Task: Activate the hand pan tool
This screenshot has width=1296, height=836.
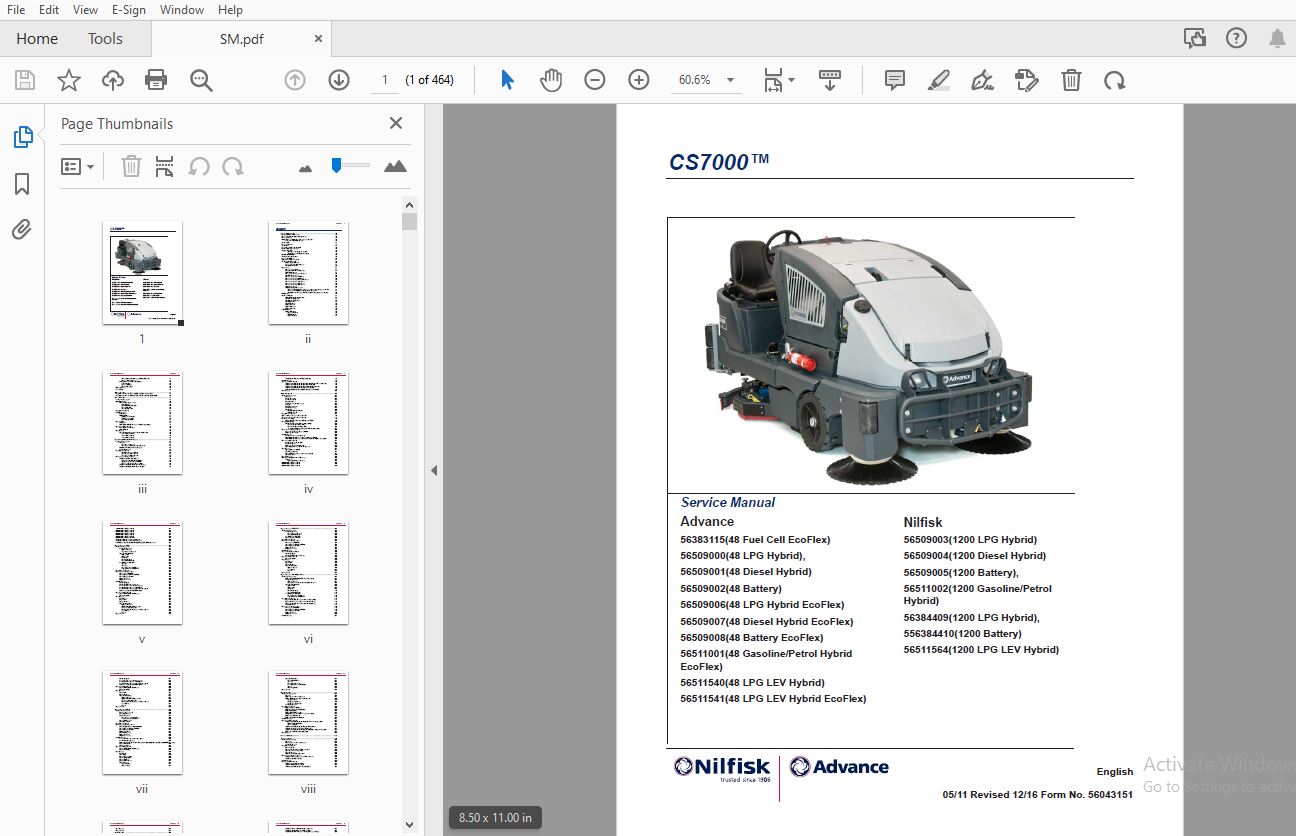Action: coord(551,80)
